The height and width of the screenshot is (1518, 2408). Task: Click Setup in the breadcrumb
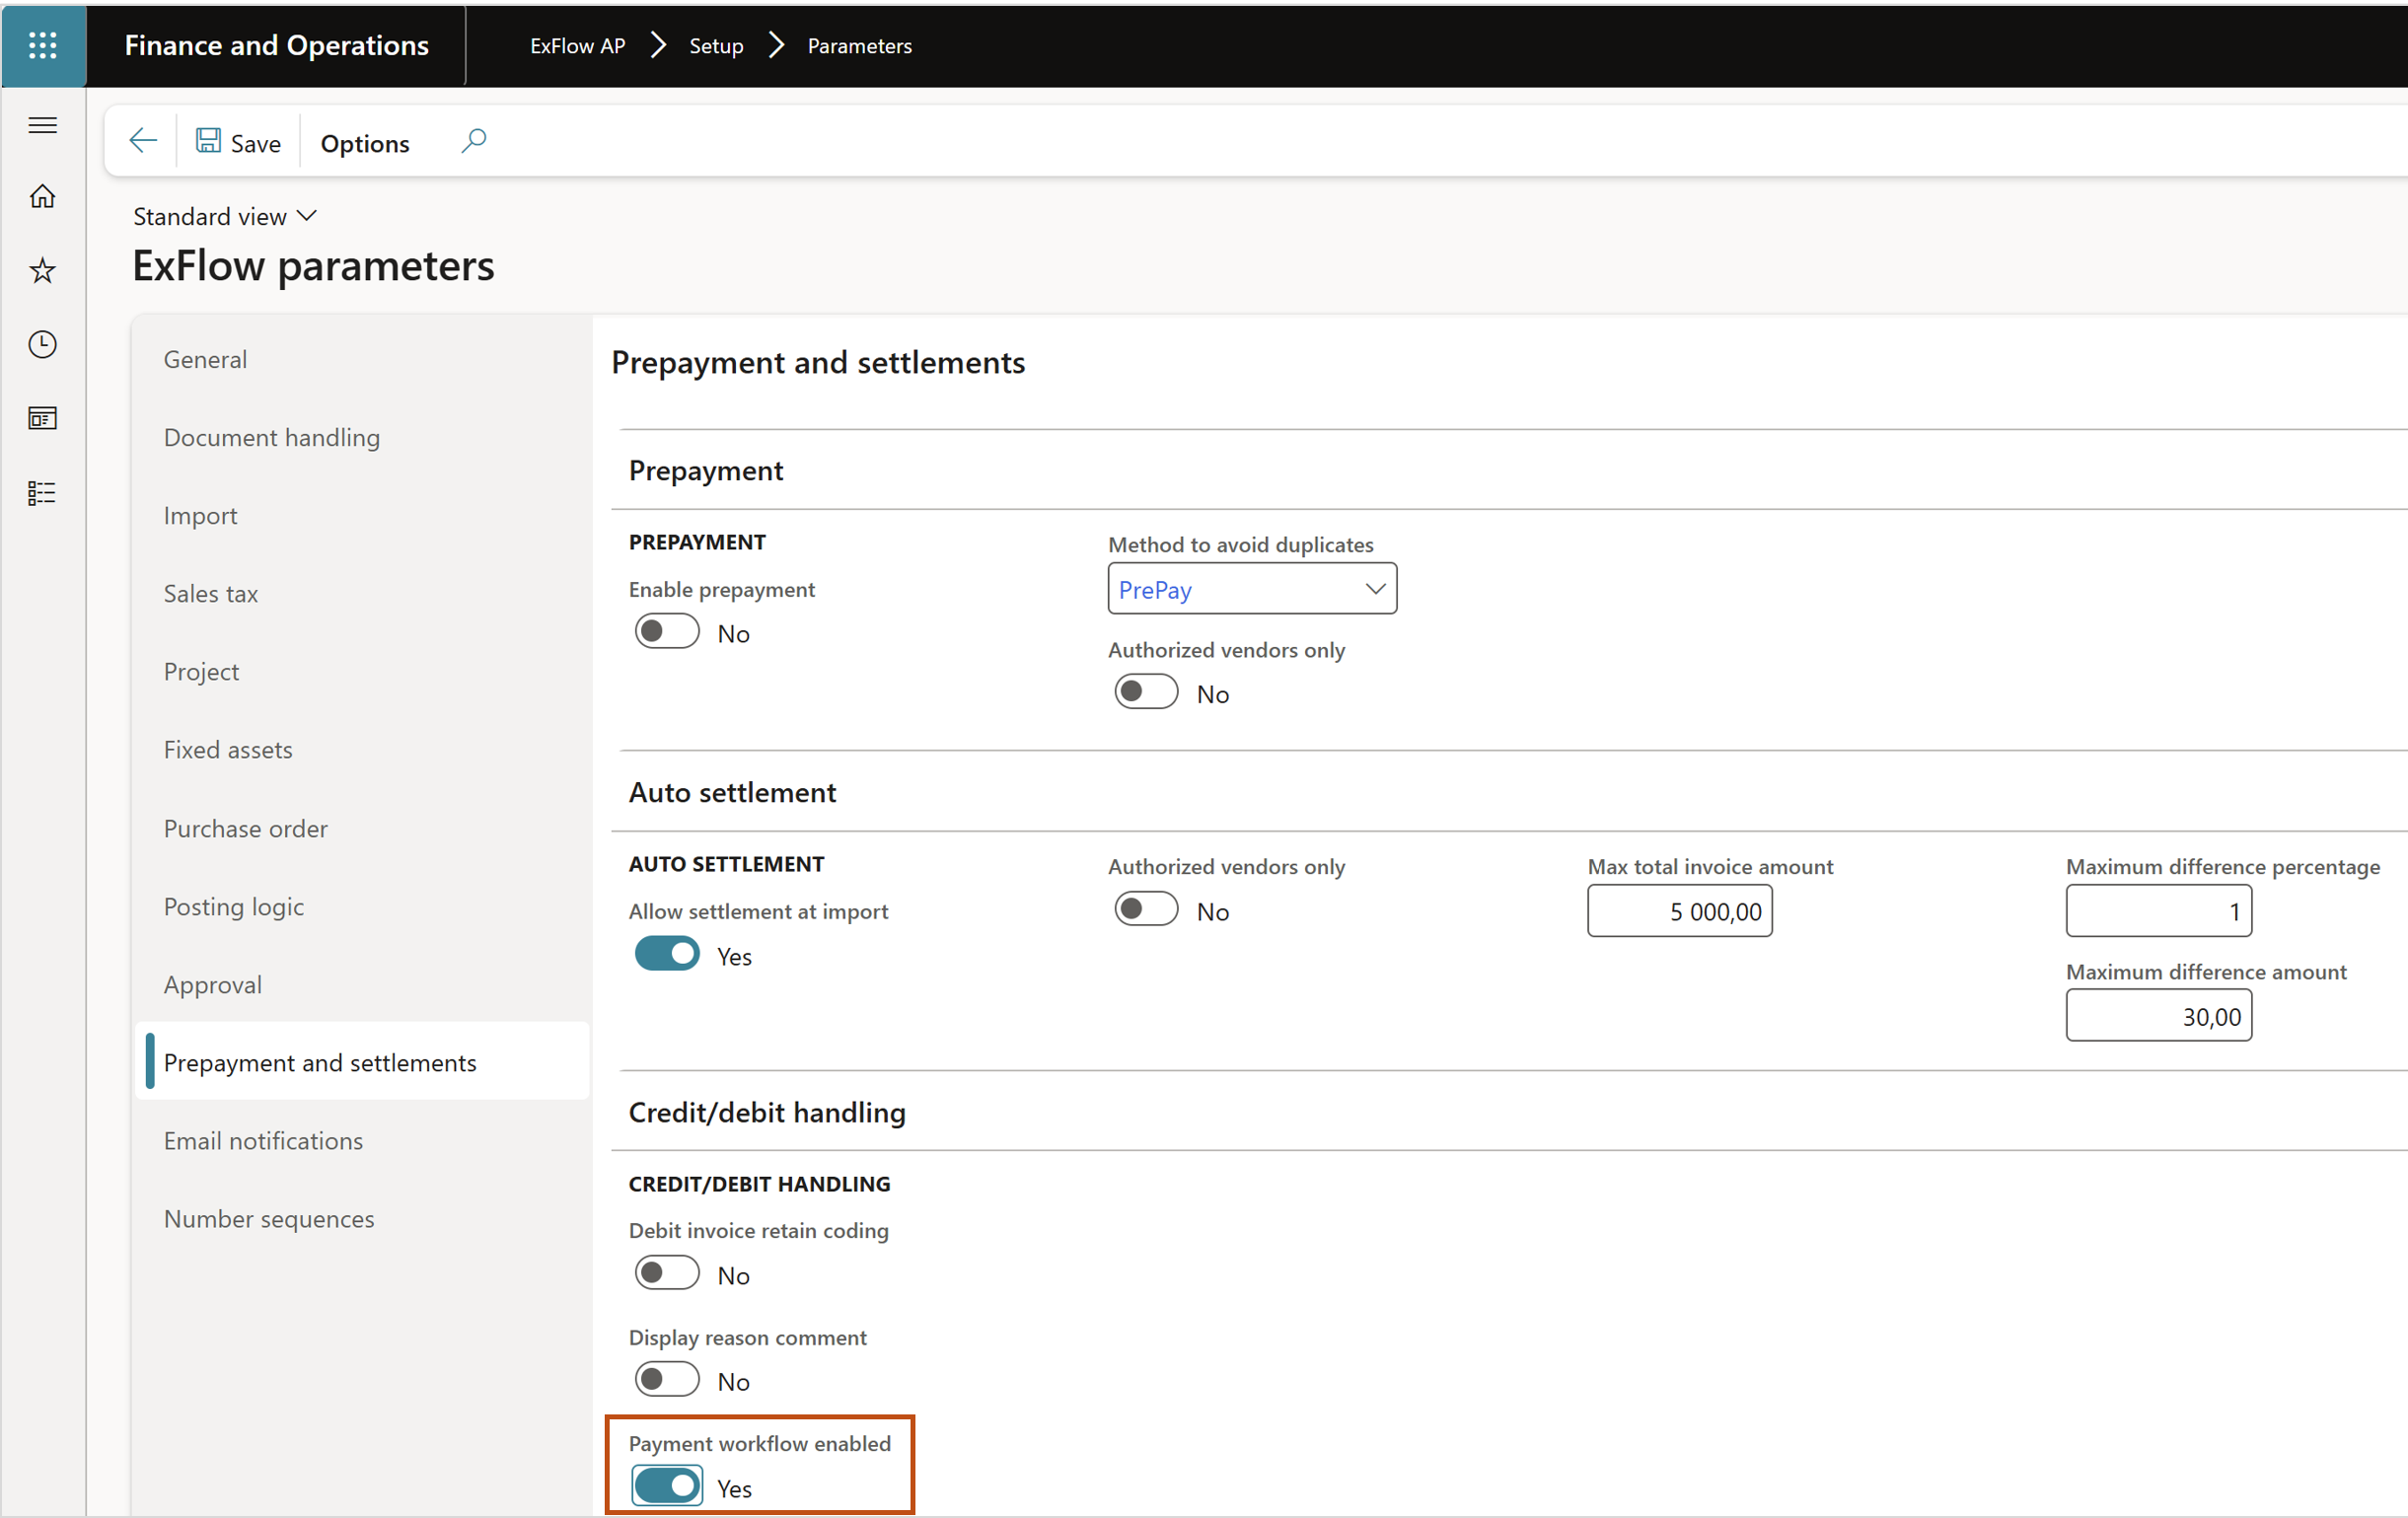tap(716, 46)
